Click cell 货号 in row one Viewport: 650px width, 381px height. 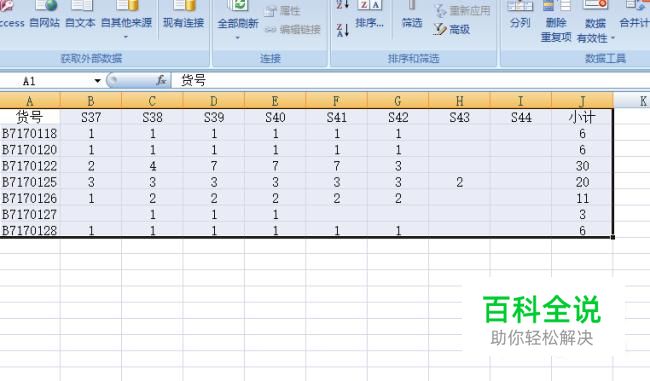(x=29, y=117)
